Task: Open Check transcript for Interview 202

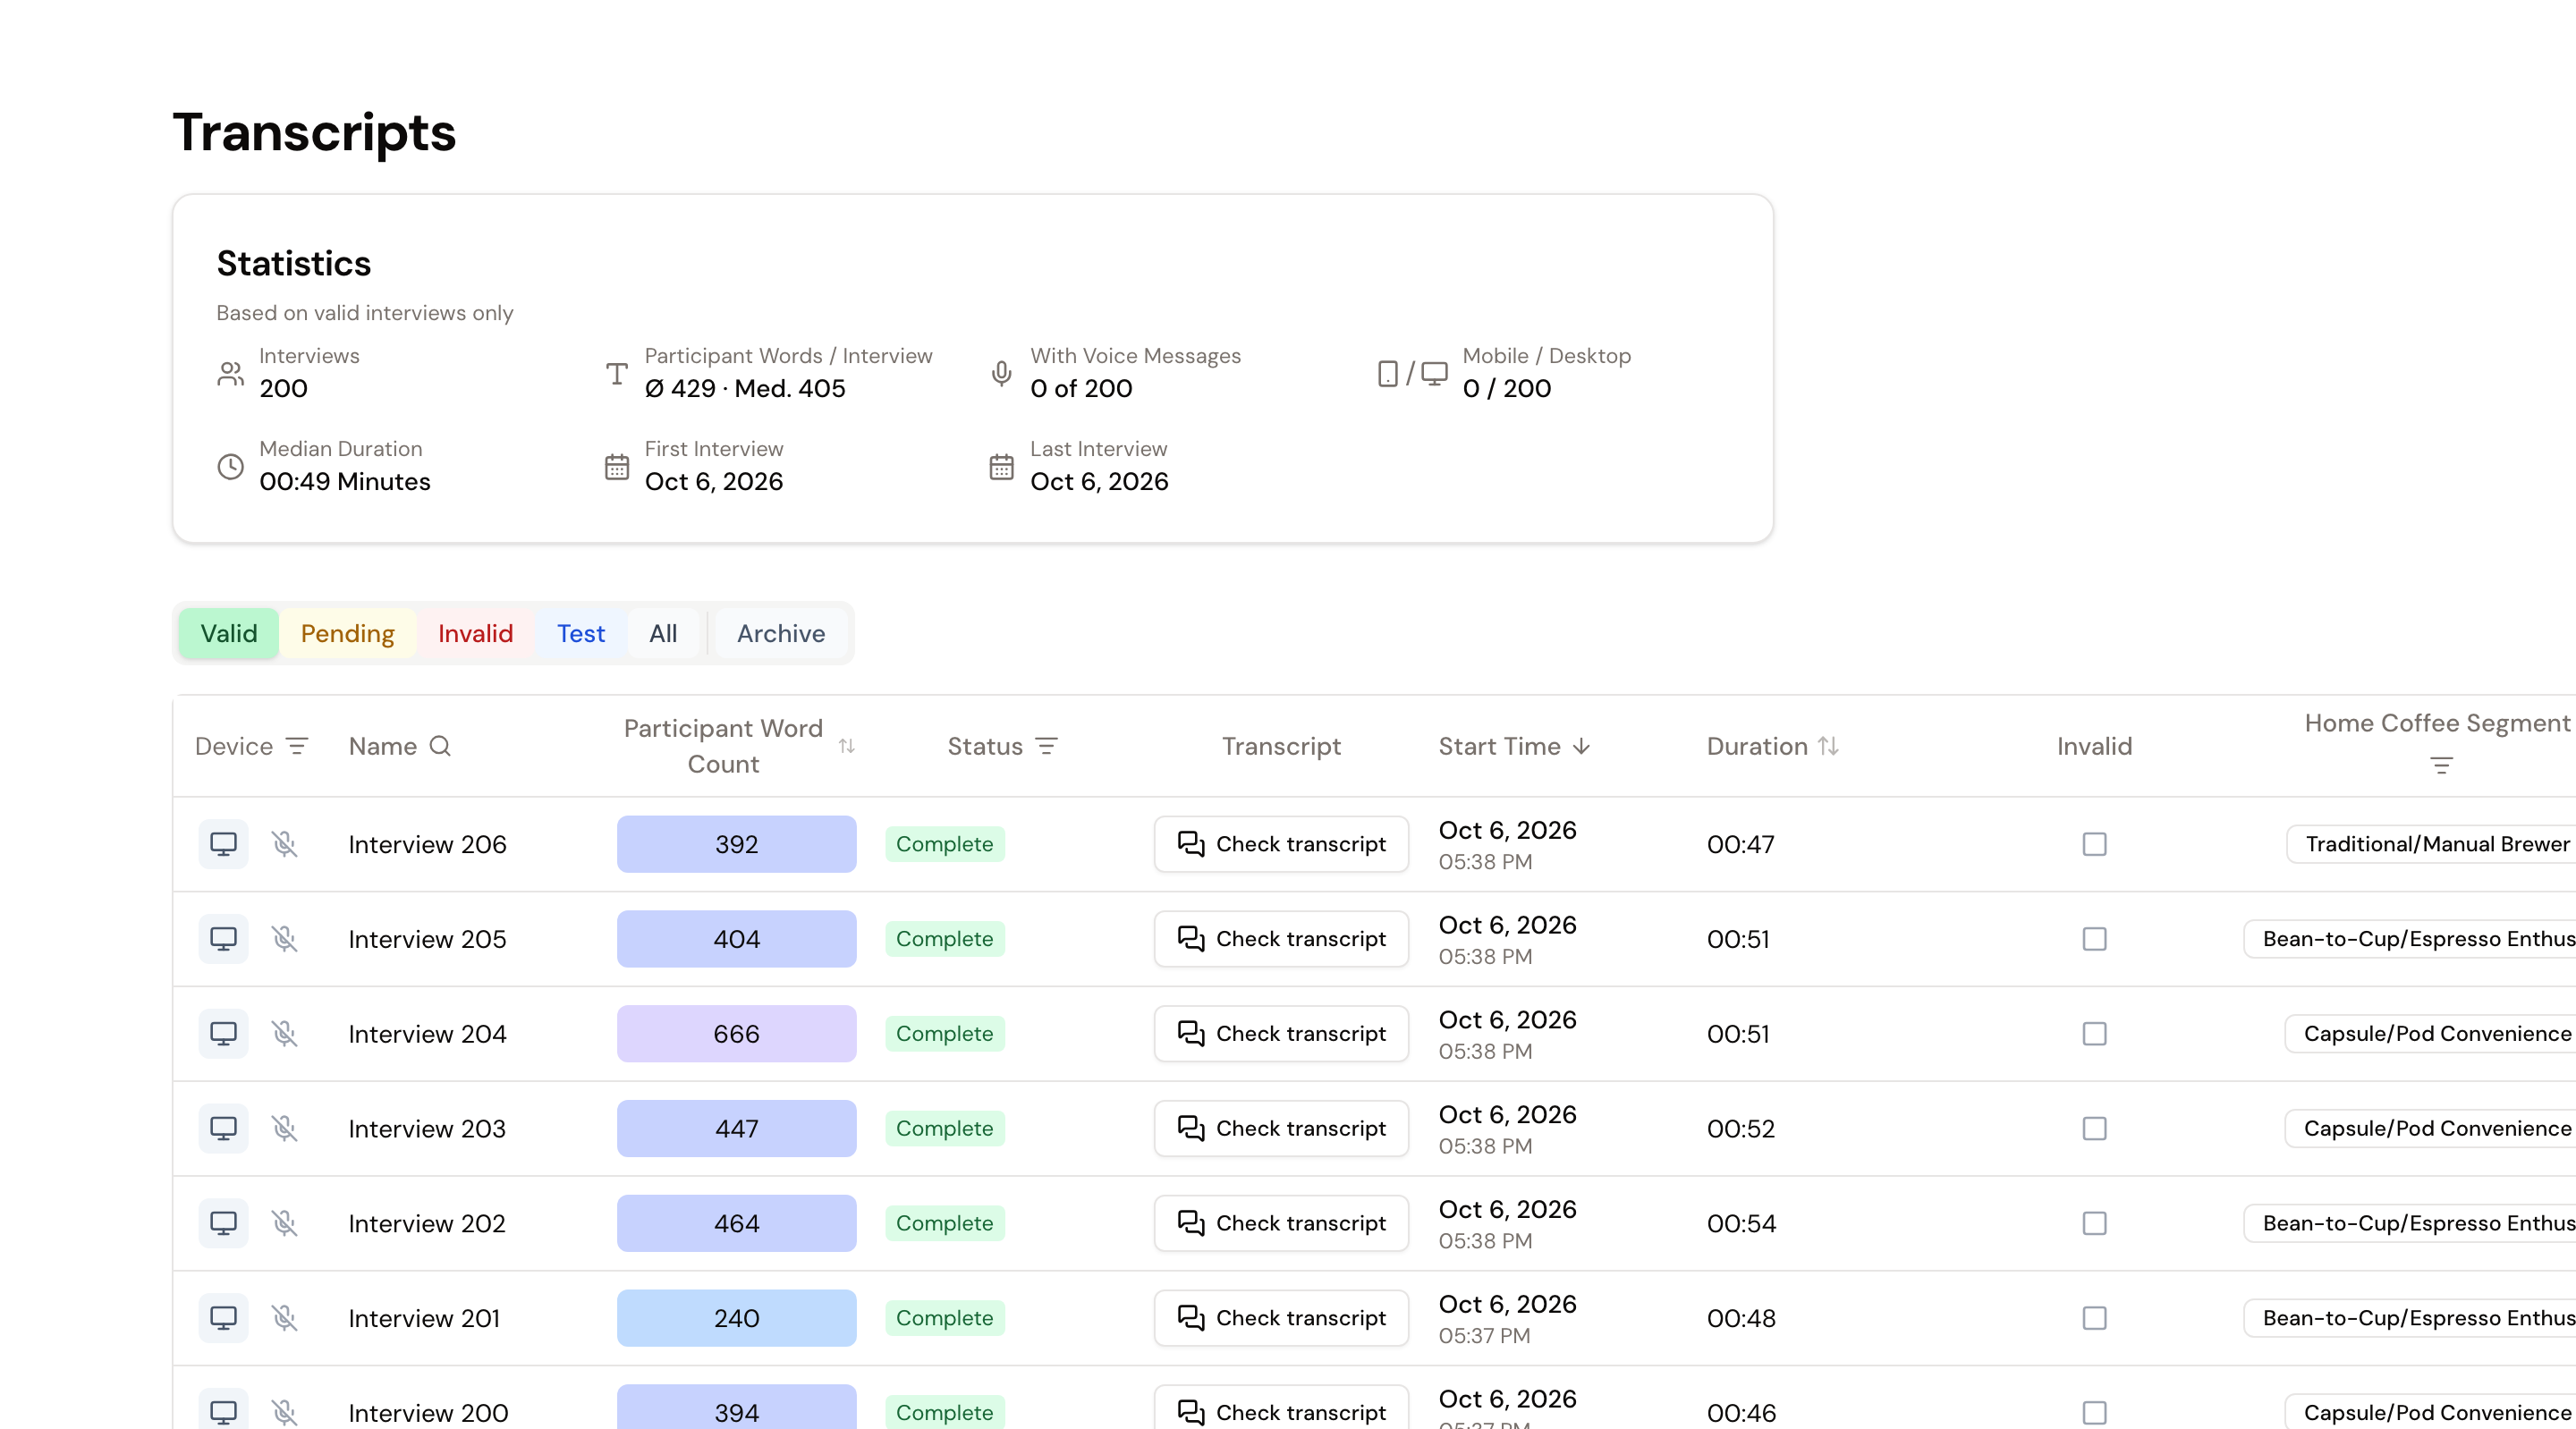Action: (1281, 1223)
